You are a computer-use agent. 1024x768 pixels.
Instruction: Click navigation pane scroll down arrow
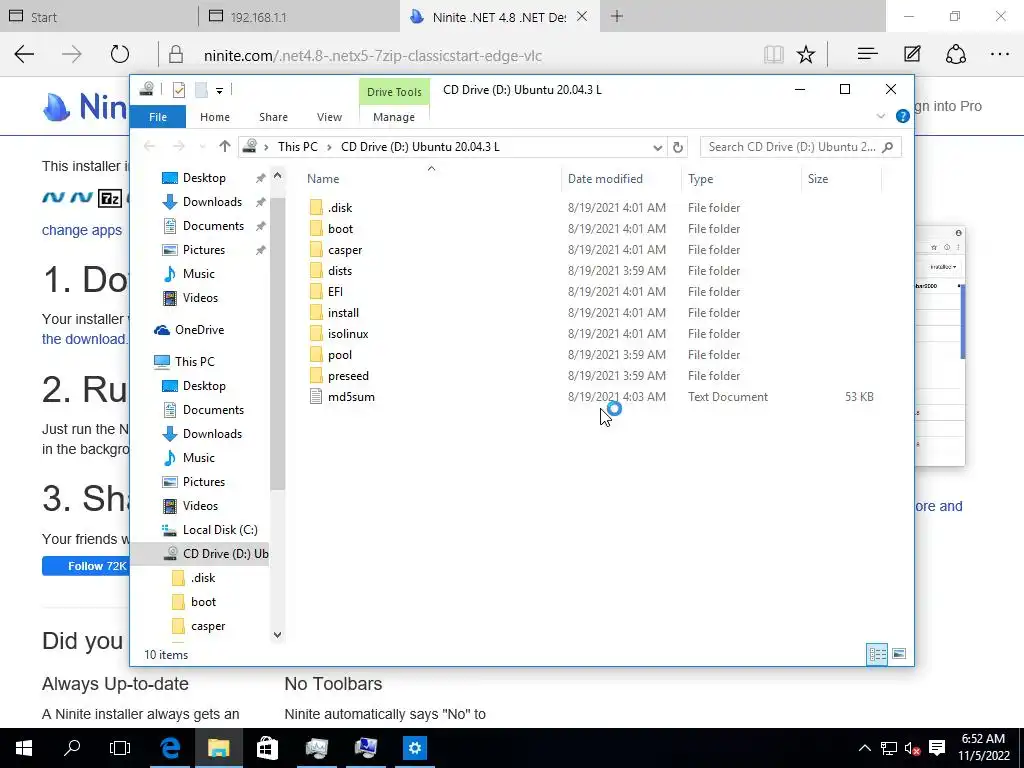coord(278,635)
